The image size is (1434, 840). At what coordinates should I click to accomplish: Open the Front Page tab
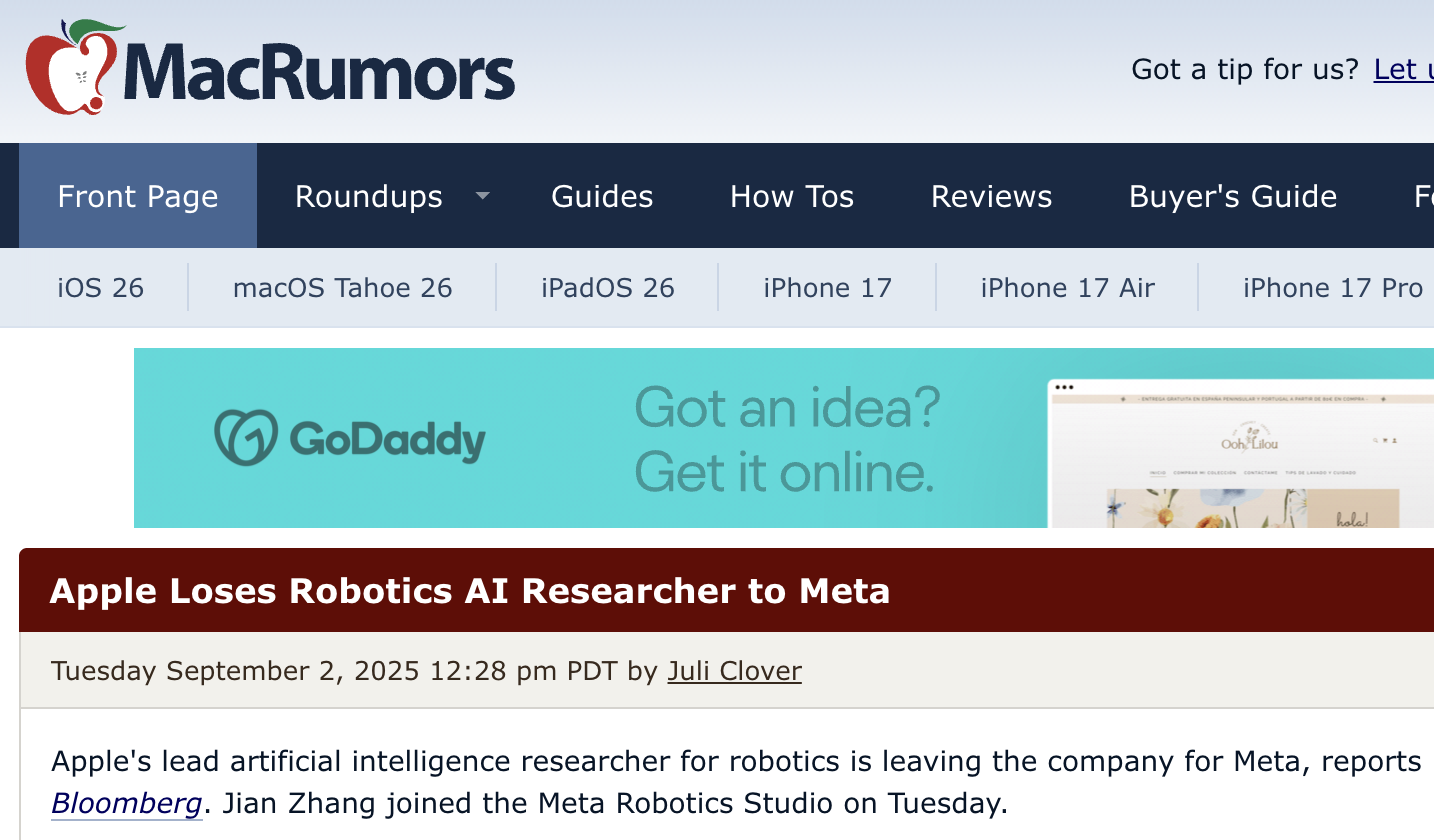point(138,196)
